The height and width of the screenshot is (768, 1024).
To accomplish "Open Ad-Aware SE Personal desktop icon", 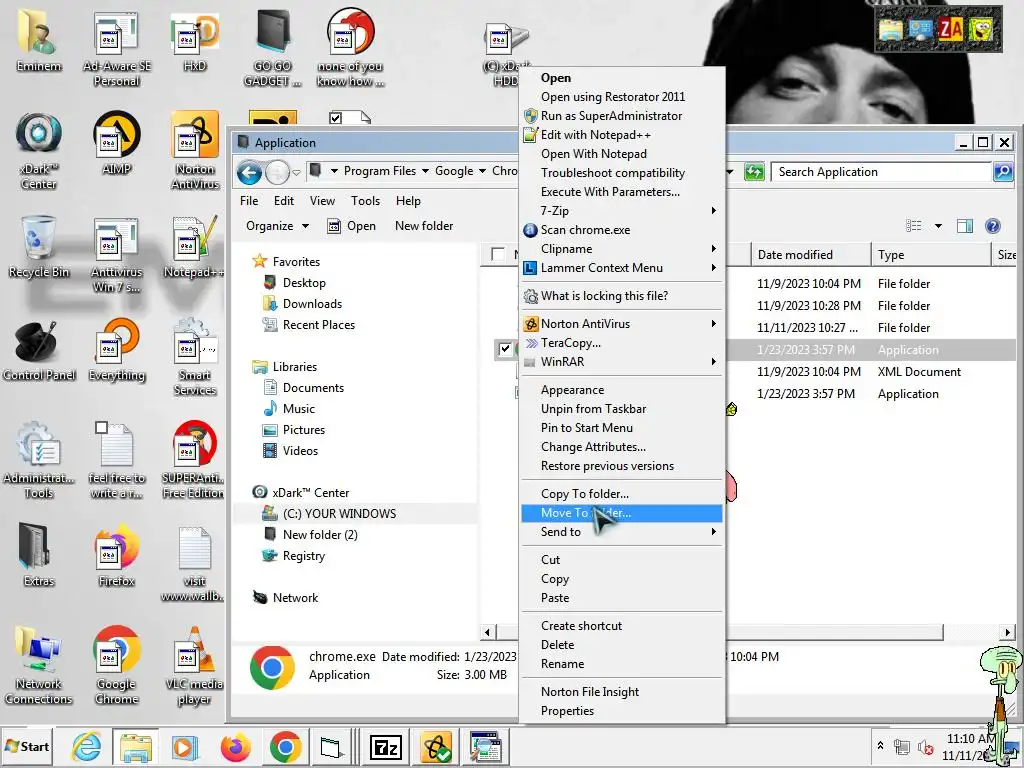I will click(x=116, y=48).
